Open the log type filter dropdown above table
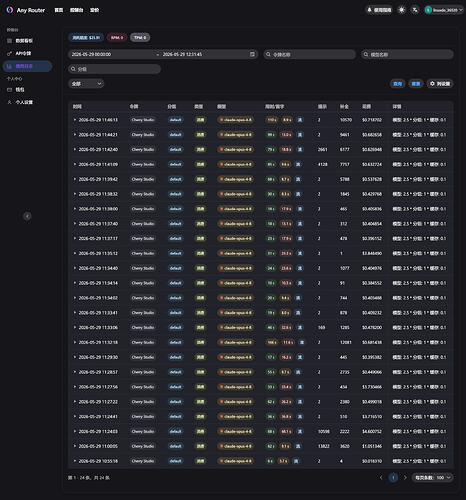466x500 pixels. (86, 84)
